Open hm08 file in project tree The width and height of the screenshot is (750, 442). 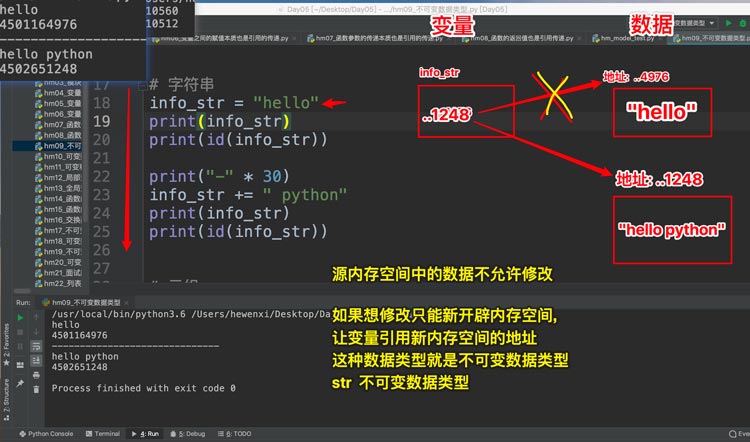click(58, 135)
